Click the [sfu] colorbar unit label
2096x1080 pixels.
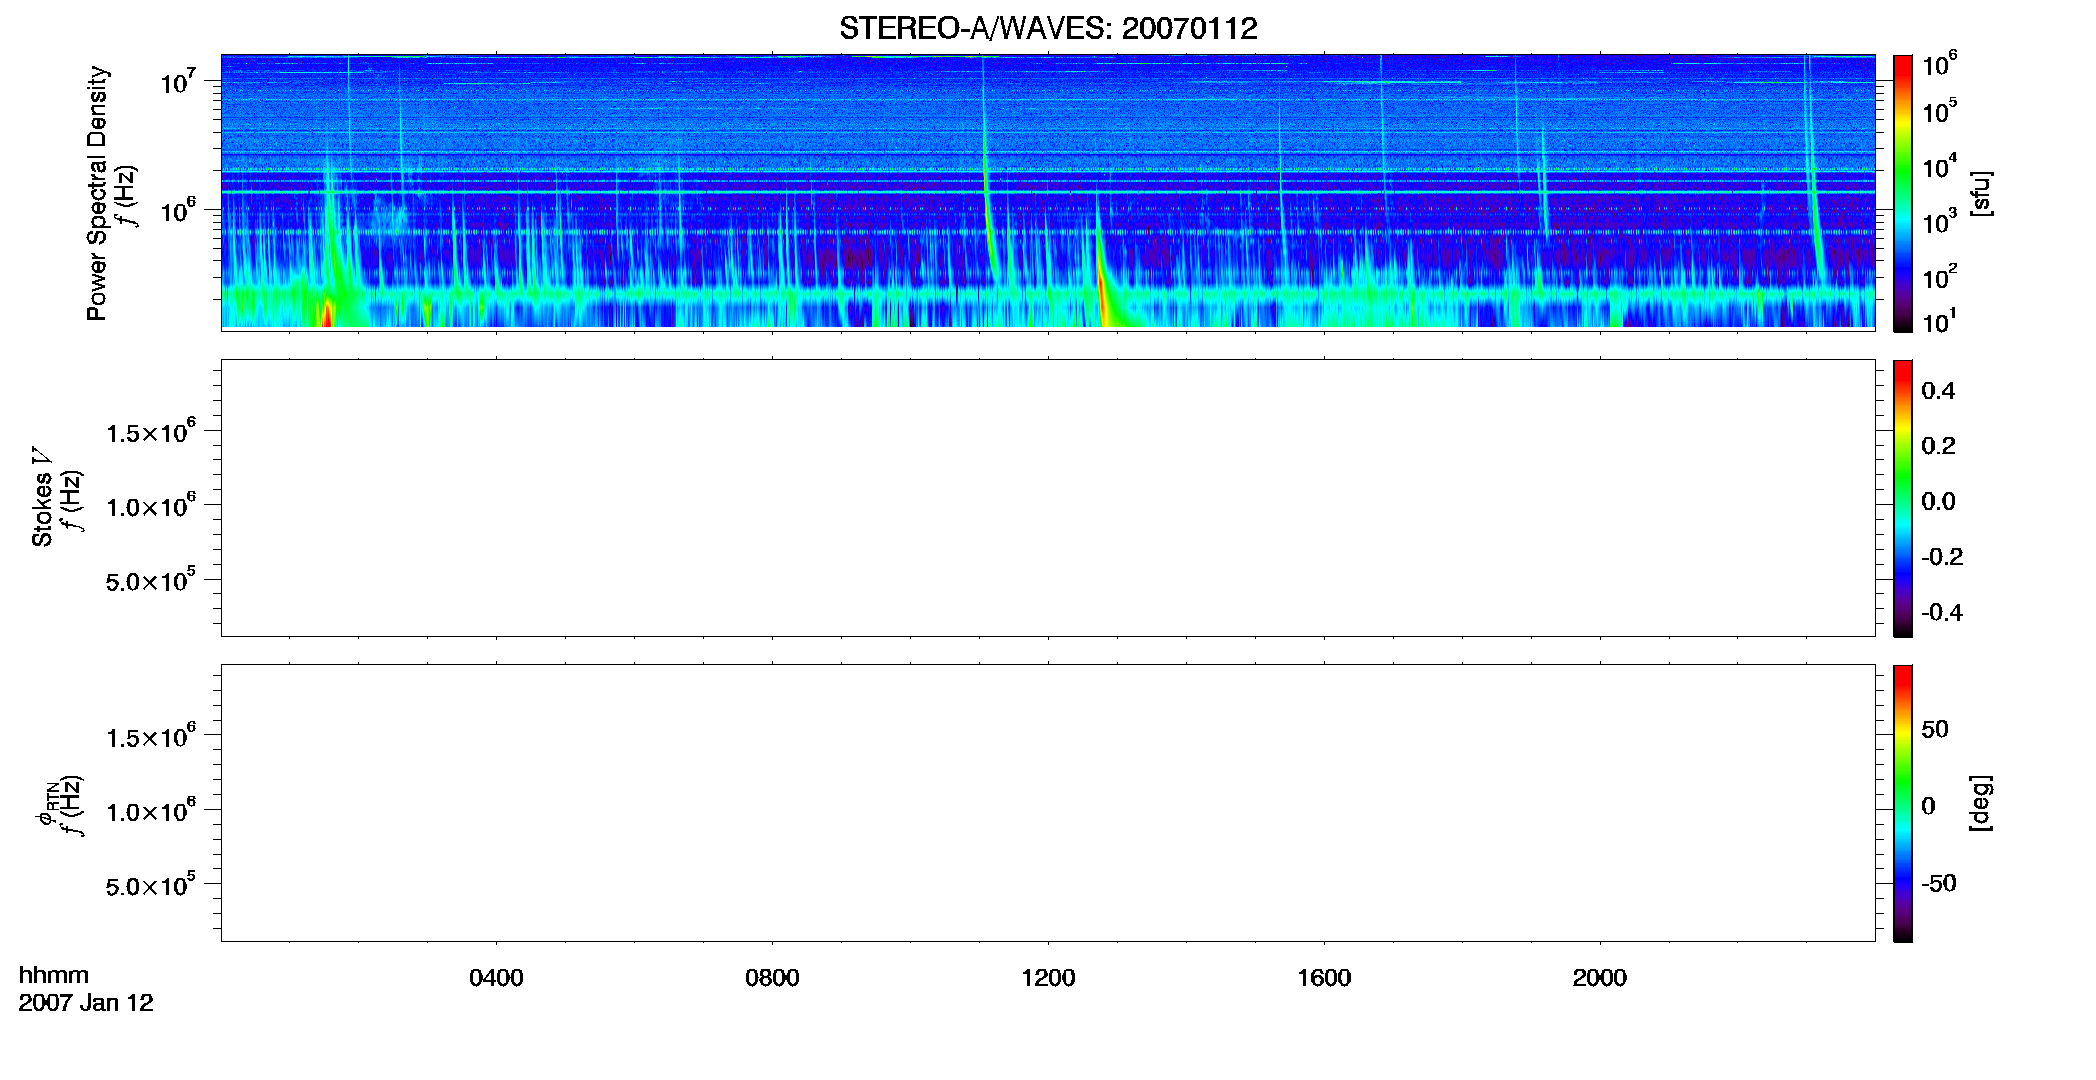pos(1981,193)
